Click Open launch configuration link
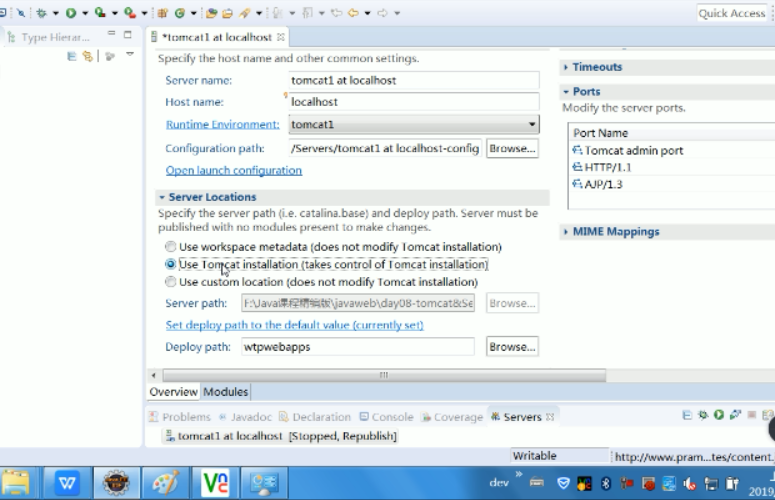Viewport: 775px width, 500px height. (x=234, y=170)
